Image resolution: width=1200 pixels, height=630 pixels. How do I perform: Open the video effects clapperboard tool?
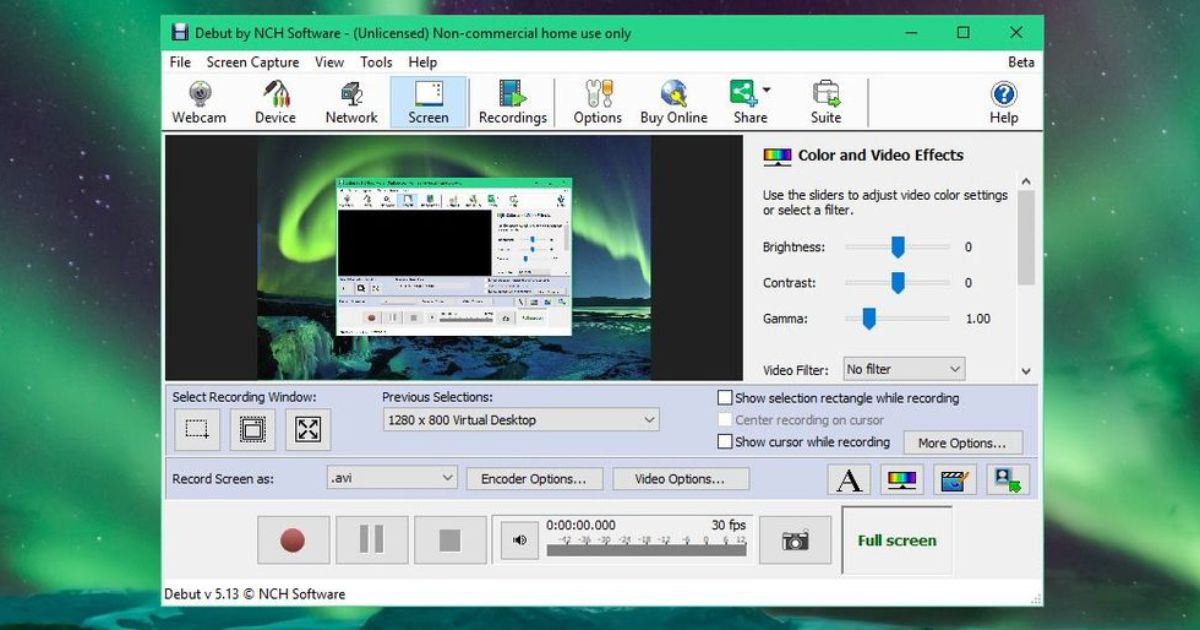(x=954, y=479)
